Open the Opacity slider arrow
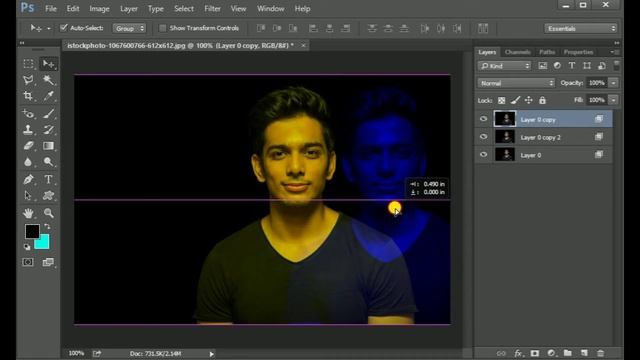 click(613, 83)
